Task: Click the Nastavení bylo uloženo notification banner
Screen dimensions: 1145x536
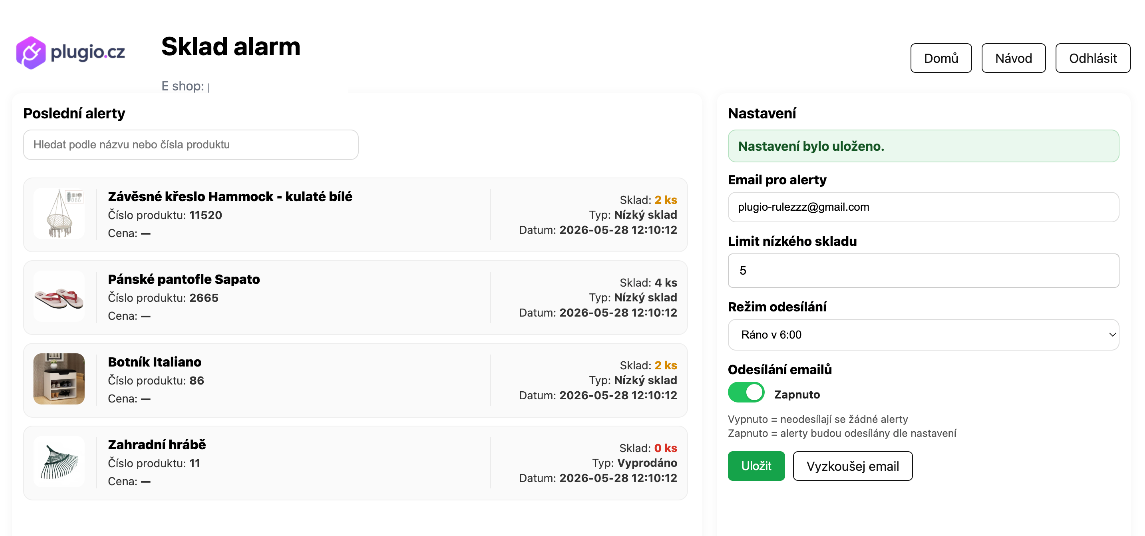Action: [924, 146]
